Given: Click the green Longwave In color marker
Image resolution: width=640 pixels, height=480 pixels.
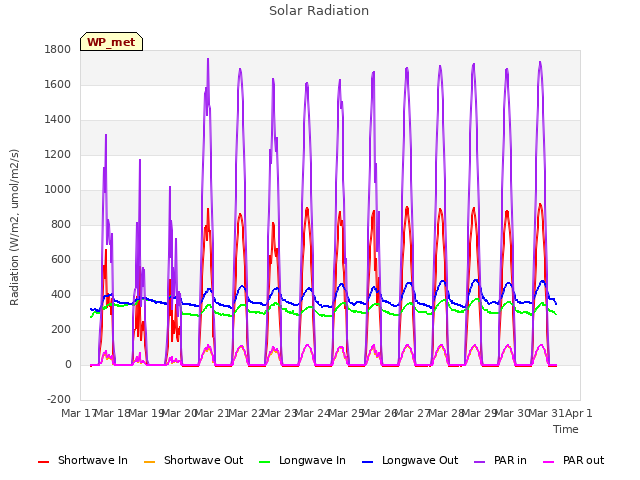Looking at the screenshot, I should coord(265,462).
